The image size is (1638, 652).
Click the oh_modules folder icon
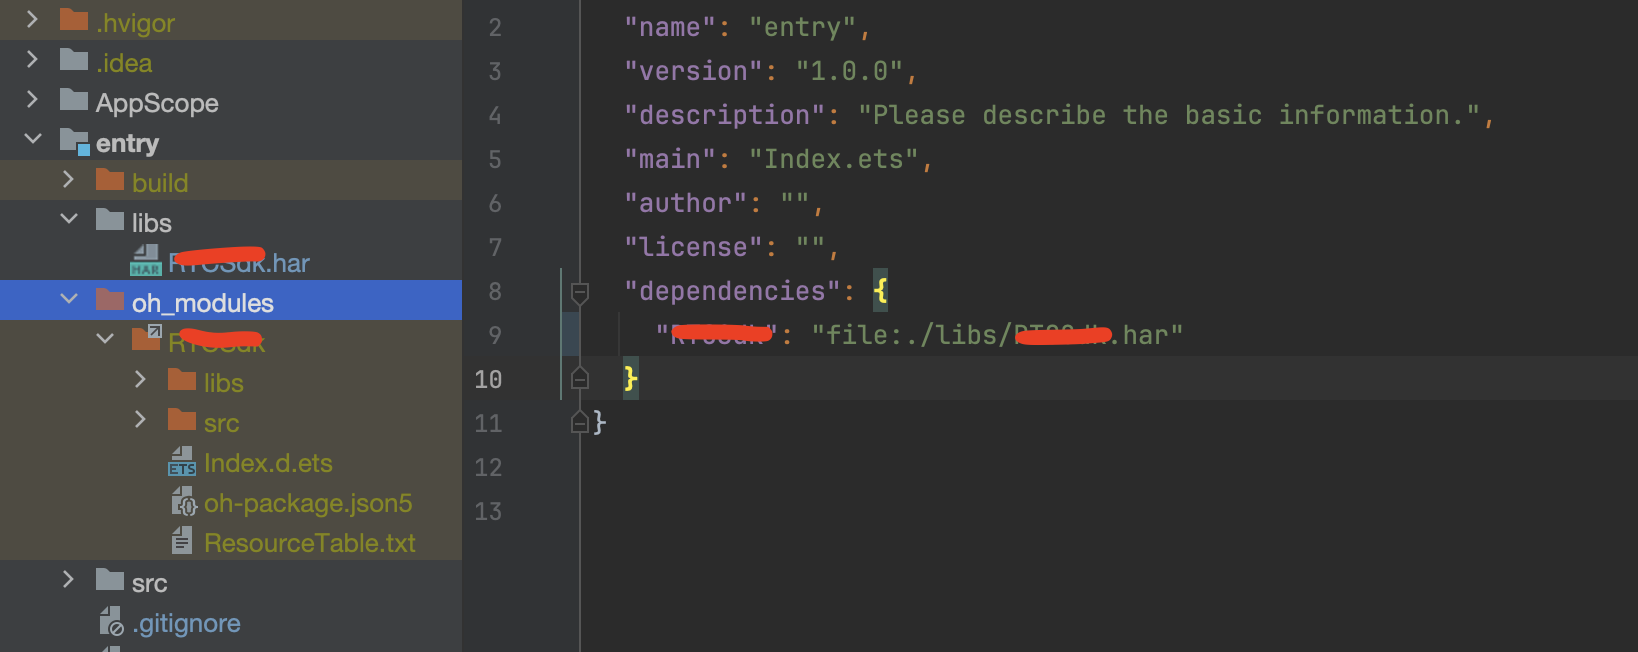(x=110, y=300)
